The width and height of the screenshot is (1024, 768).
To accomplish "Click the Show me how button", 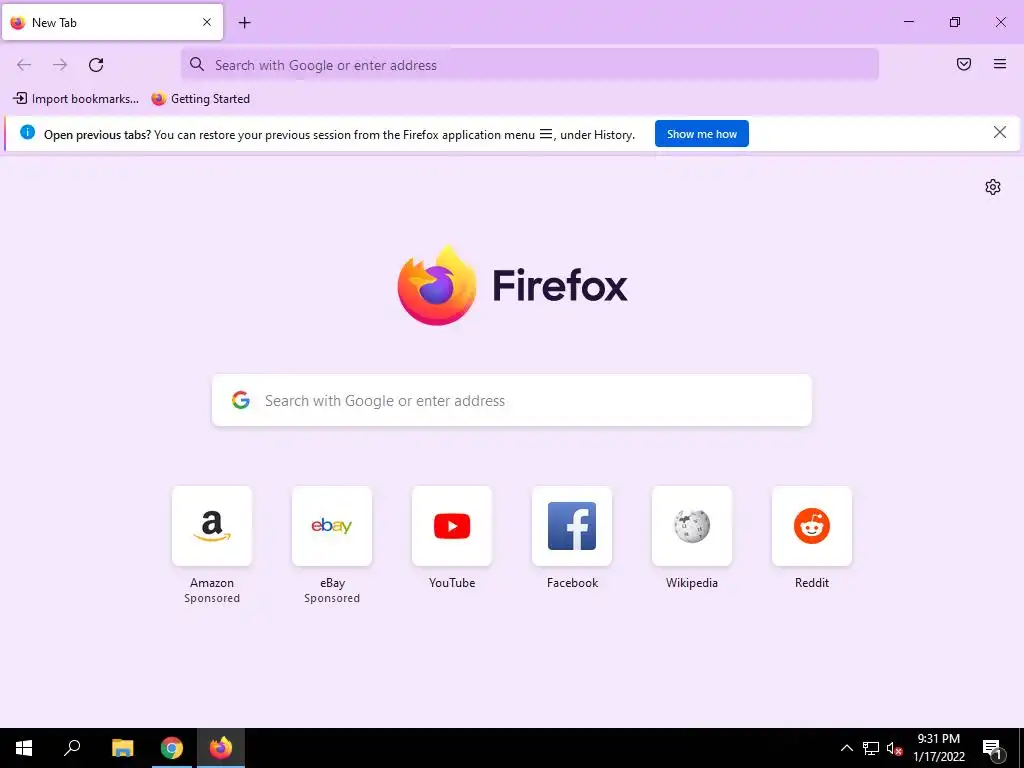I will click(x=701, y=134).
